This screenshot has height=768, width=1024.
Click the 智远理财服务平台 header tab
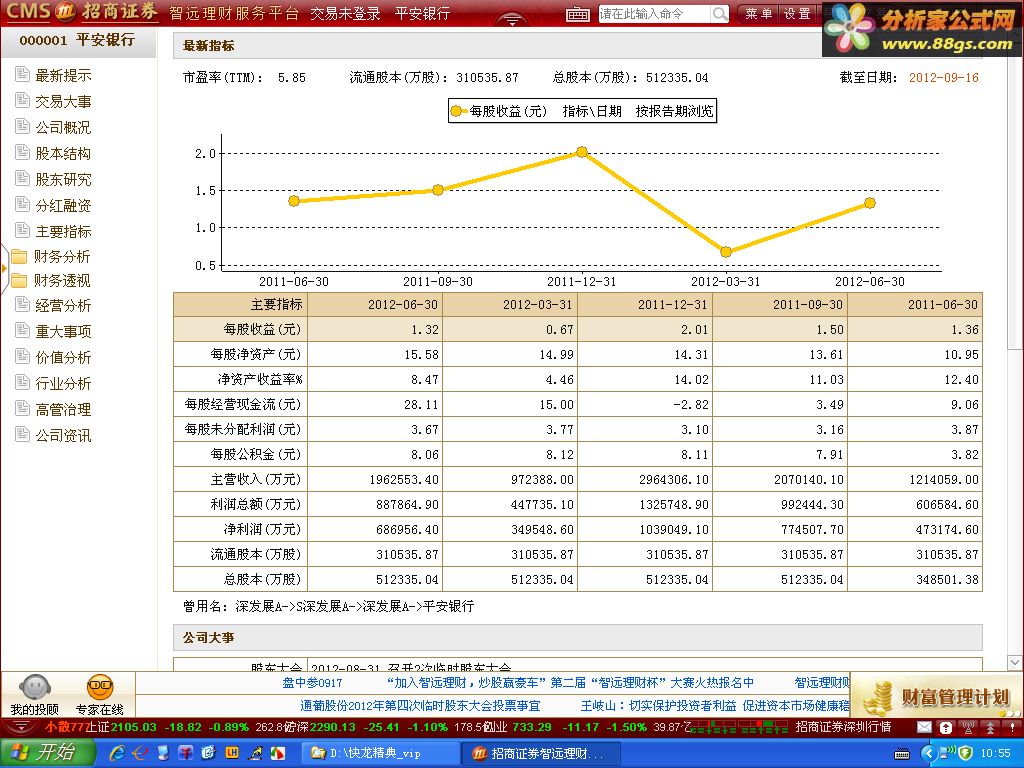coord(234,14)
